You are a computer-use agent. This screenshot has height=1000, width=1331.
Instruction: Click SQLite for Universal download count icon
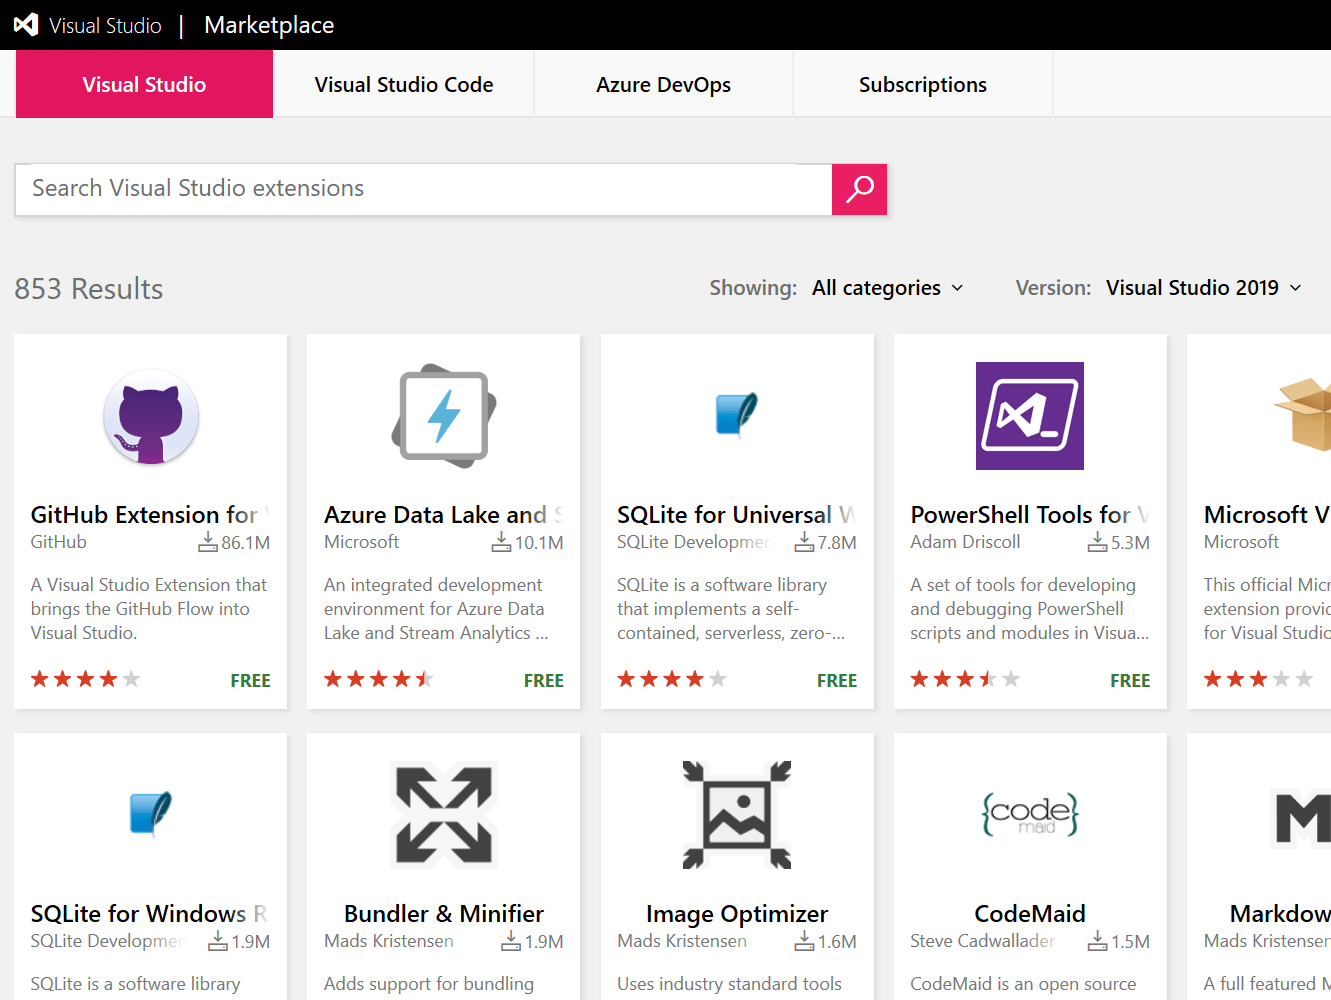tap(804, 542)
